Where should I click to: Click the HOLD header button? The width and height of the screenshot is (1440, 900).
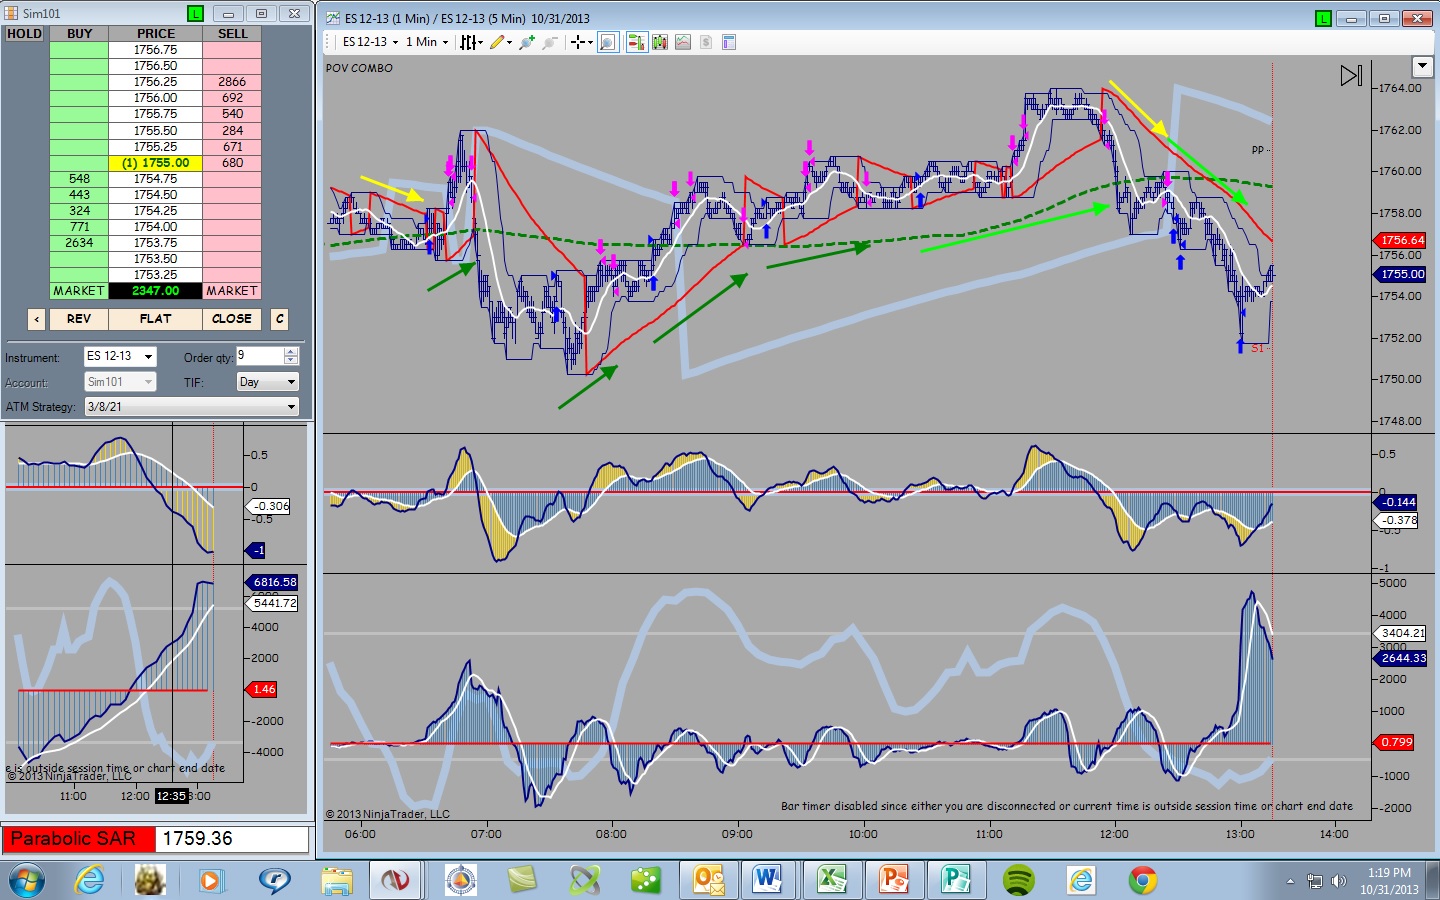pos(25,34)
